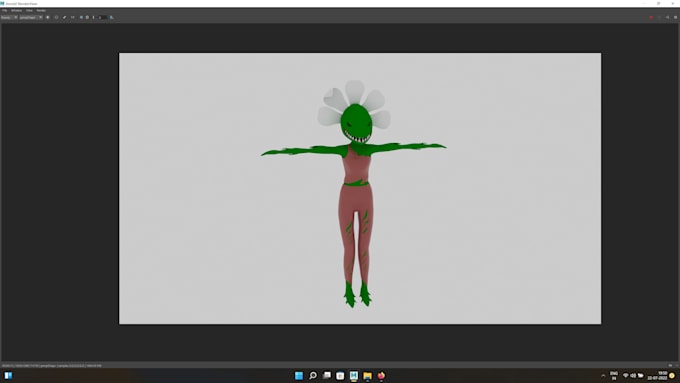The image size is (680, 383).
Task: Open Firefox from the taskbar
Action: tap(381, 376)
